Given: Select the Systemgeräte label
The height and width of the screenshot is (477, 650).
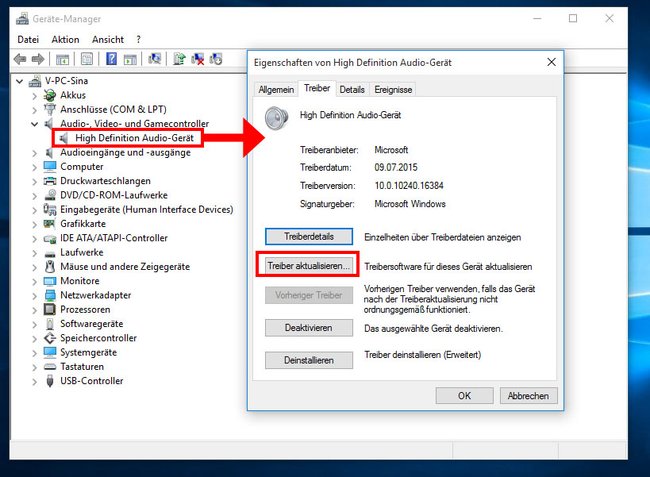Looking at the screenshot, I should tap(88, 353).
